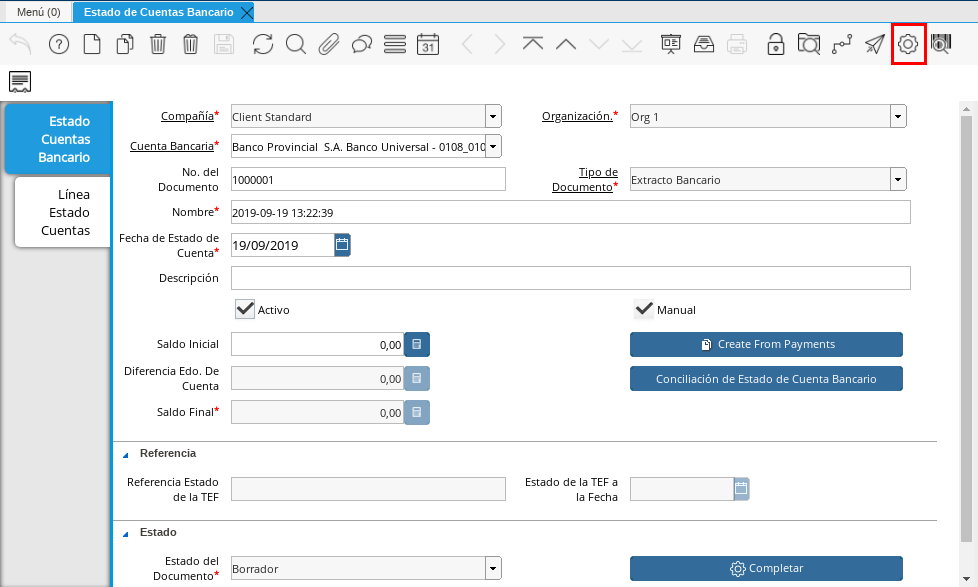978x587 pixels.
Task: Select the Menú (0) tab
Action: (x=38, y=12)
